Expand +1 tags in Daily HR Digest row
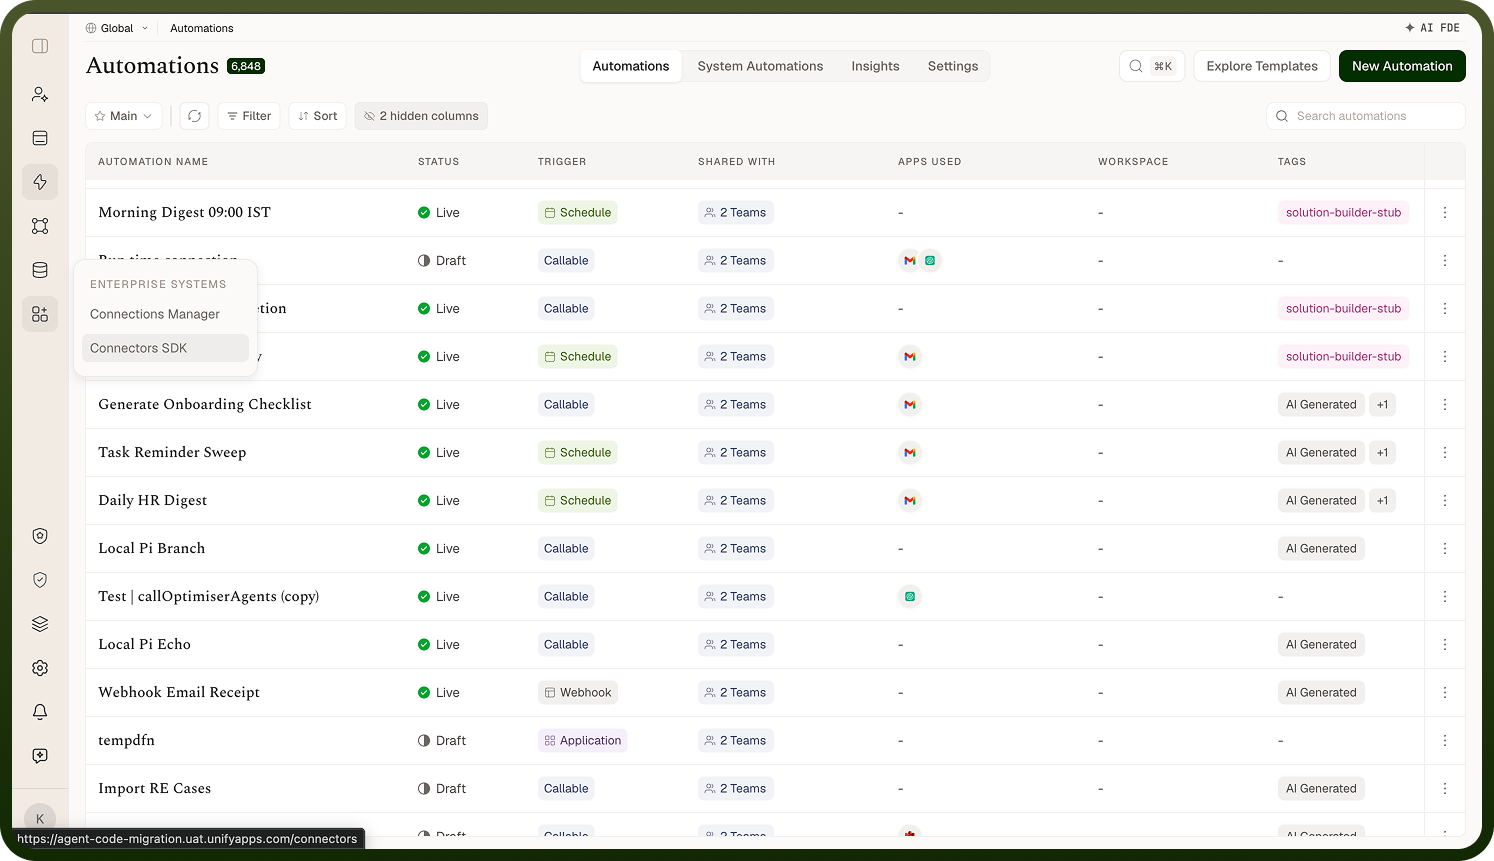This screenshot has width=1494, height=861. coord(1382,501)
